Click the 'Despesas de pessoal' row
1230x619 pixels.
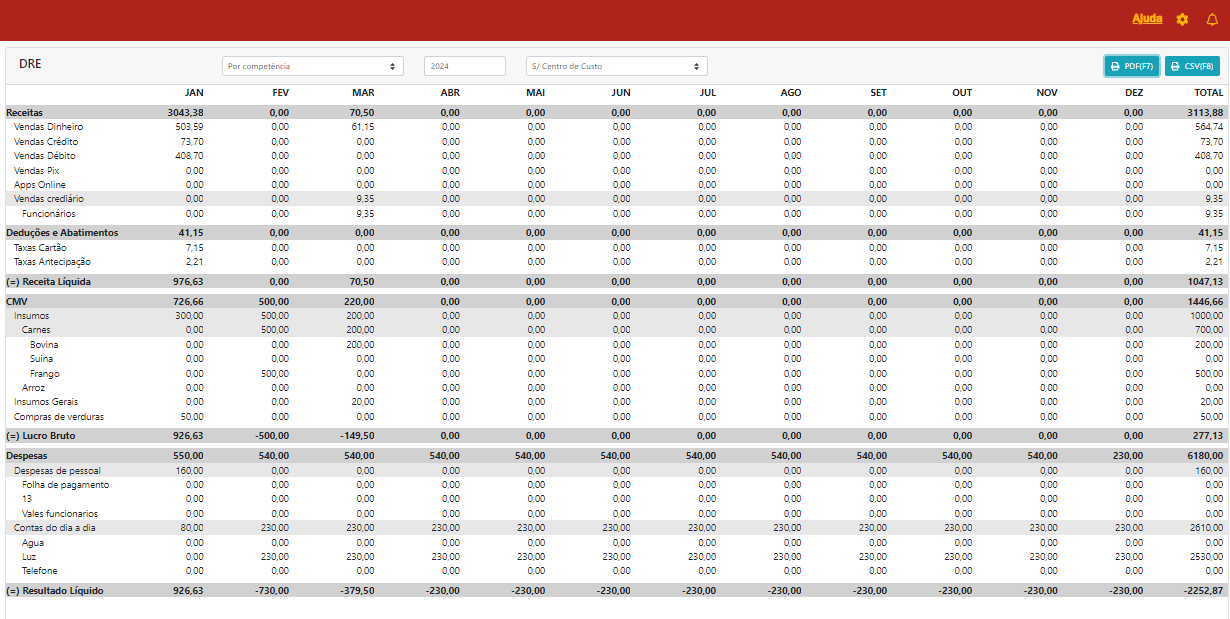(57, 470)
